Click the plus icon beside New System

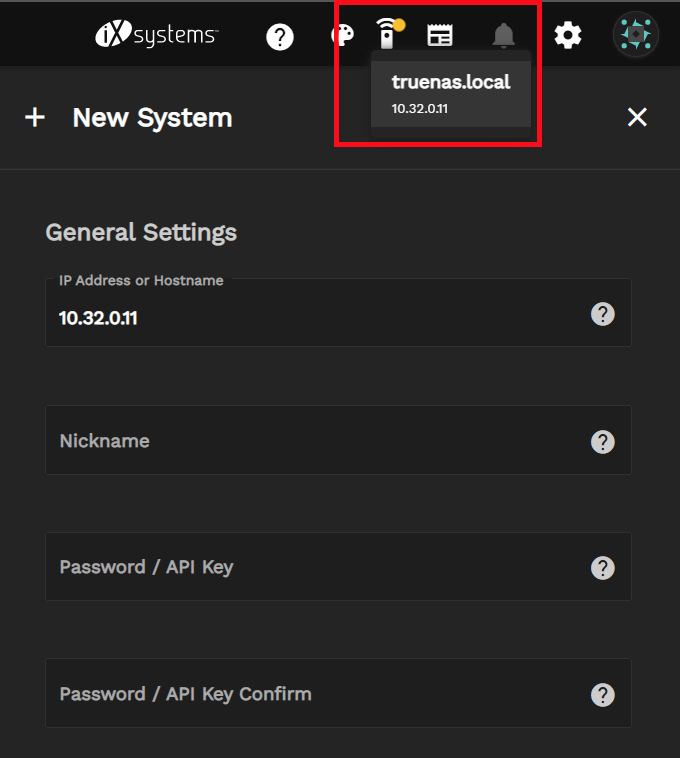click(x=35, y=118)
